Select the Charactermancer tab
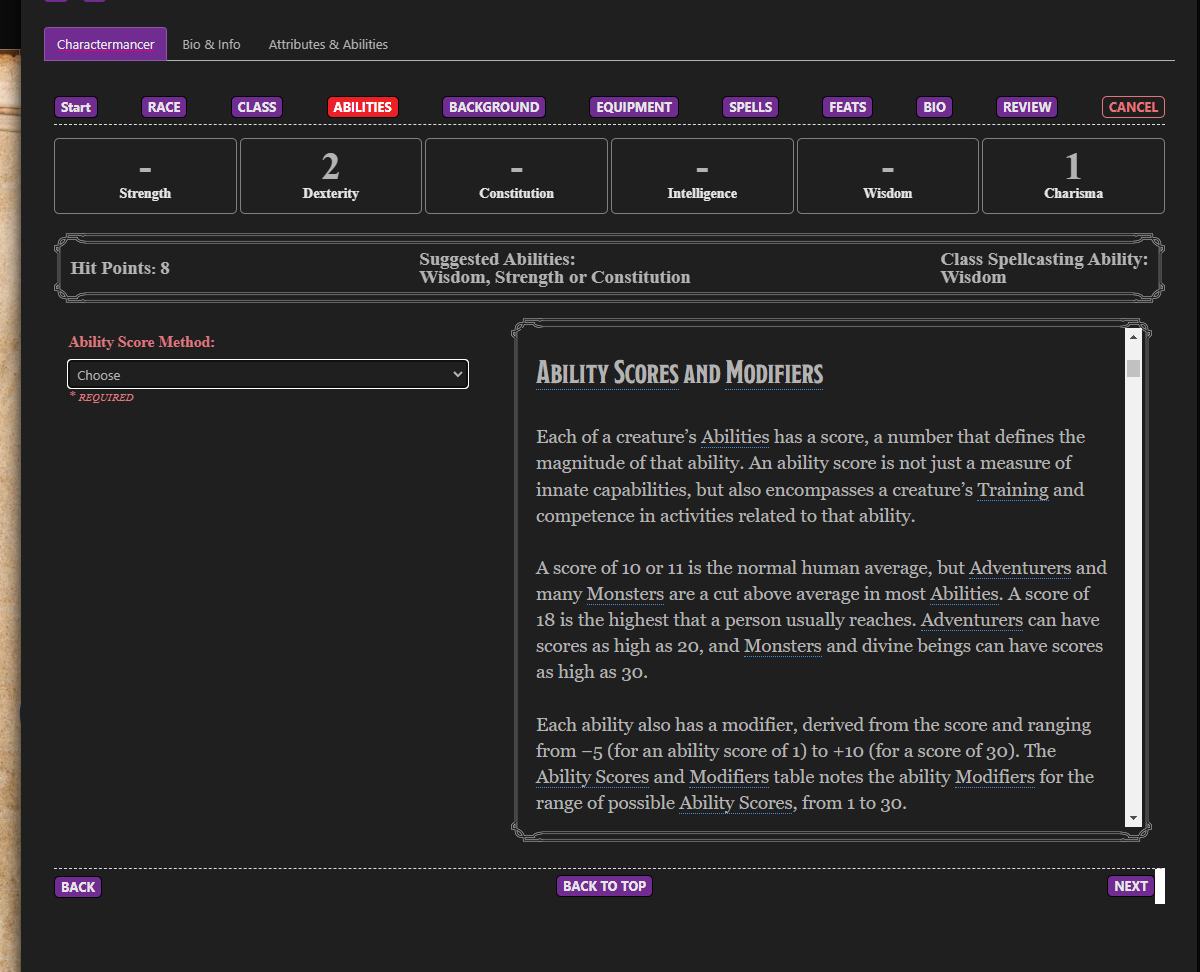Viewport: 1200px width, 972px height. point(105,45)
